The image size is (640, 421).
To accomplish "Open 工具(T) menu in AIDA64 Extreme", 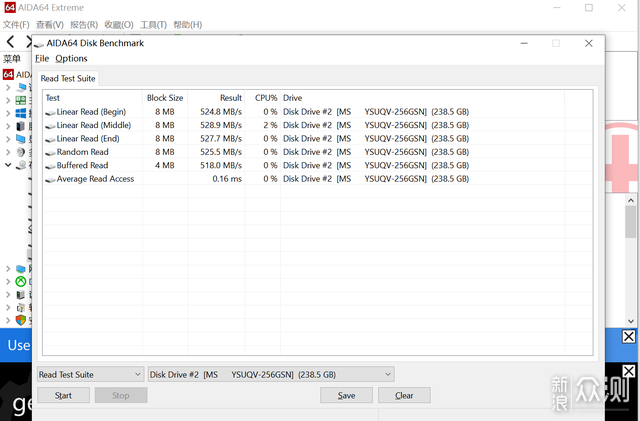I will click(x=153, y=25).
